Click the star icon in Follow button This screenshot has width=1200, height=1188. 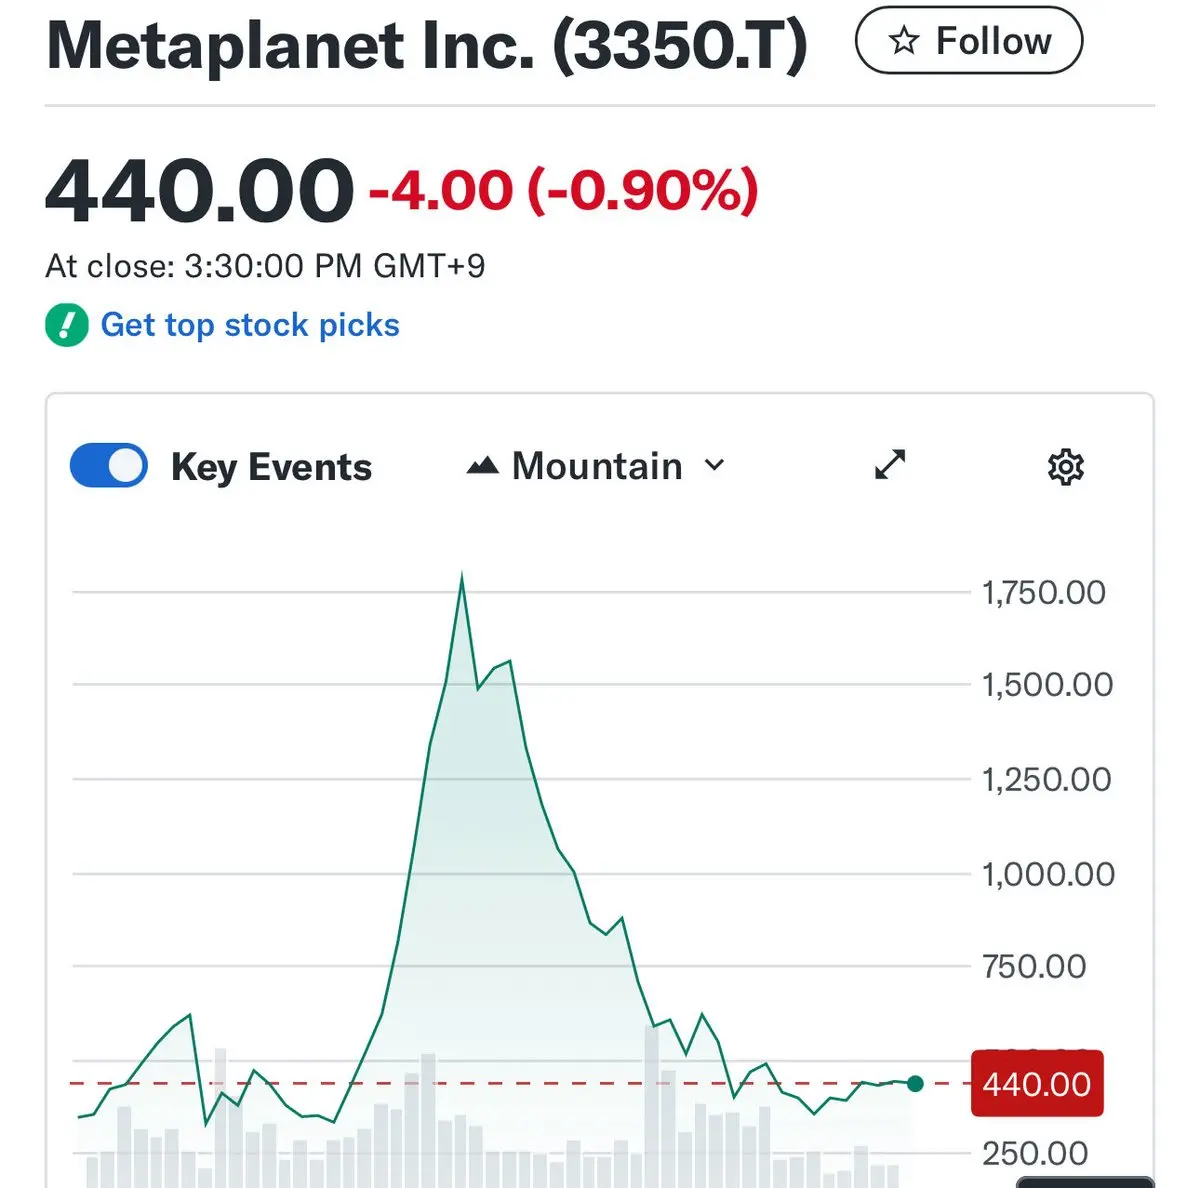coord(904,41)
